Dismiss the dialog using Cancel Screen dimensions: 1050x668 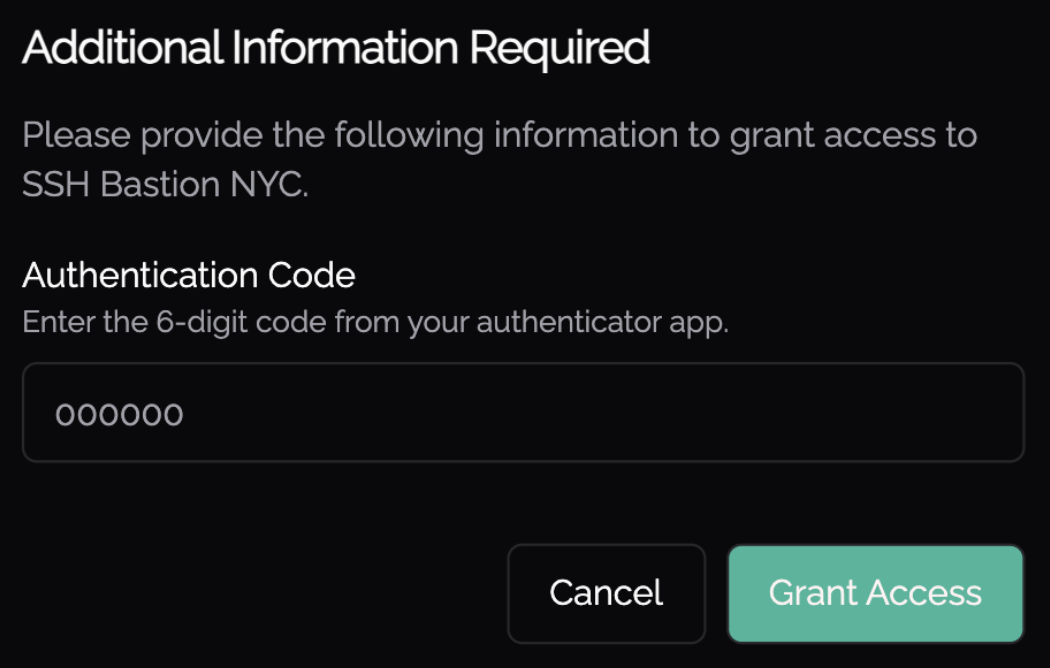[x=606, y=593]
